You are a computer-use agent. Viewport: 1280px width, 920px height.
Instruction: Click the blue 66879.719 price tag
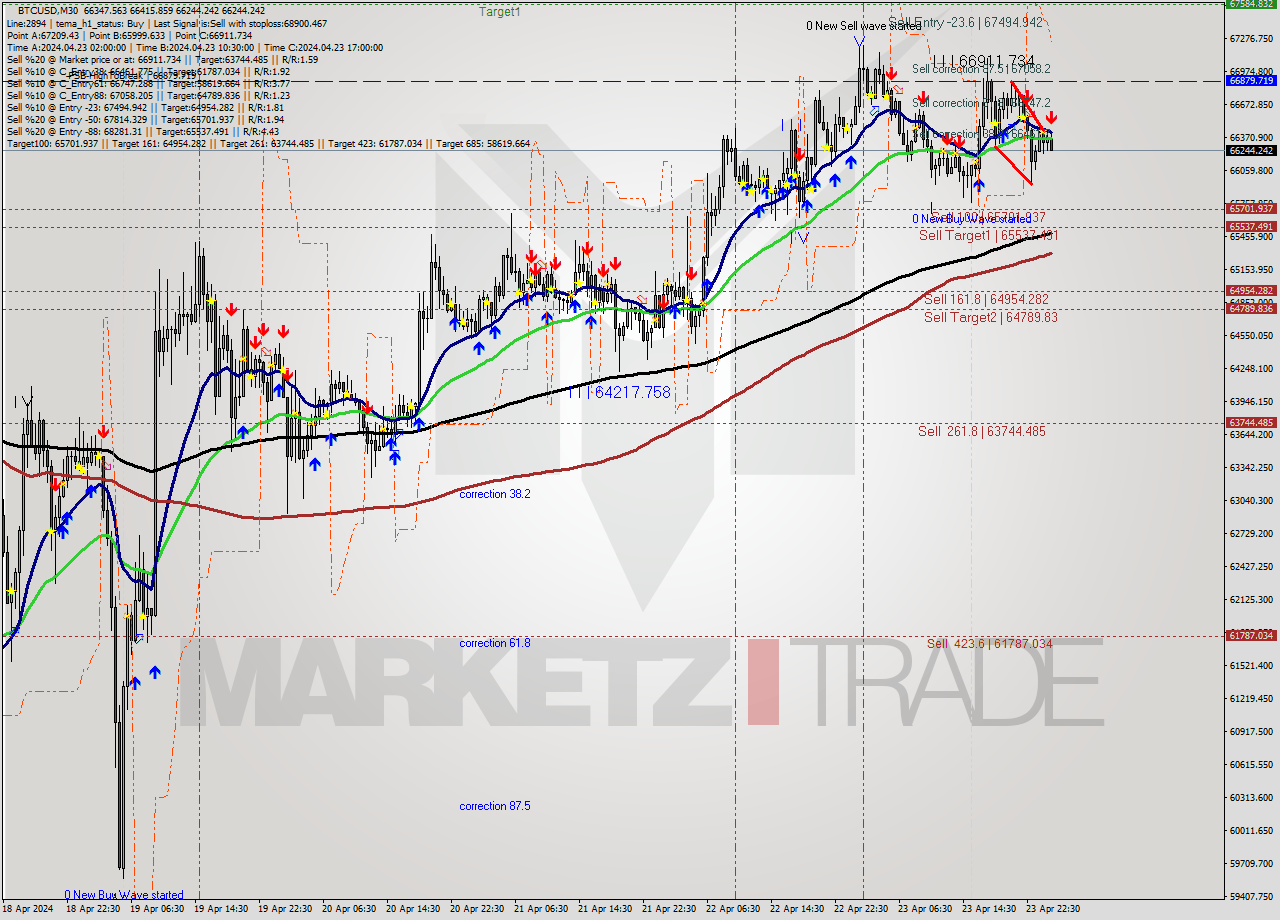(1250, 80)
